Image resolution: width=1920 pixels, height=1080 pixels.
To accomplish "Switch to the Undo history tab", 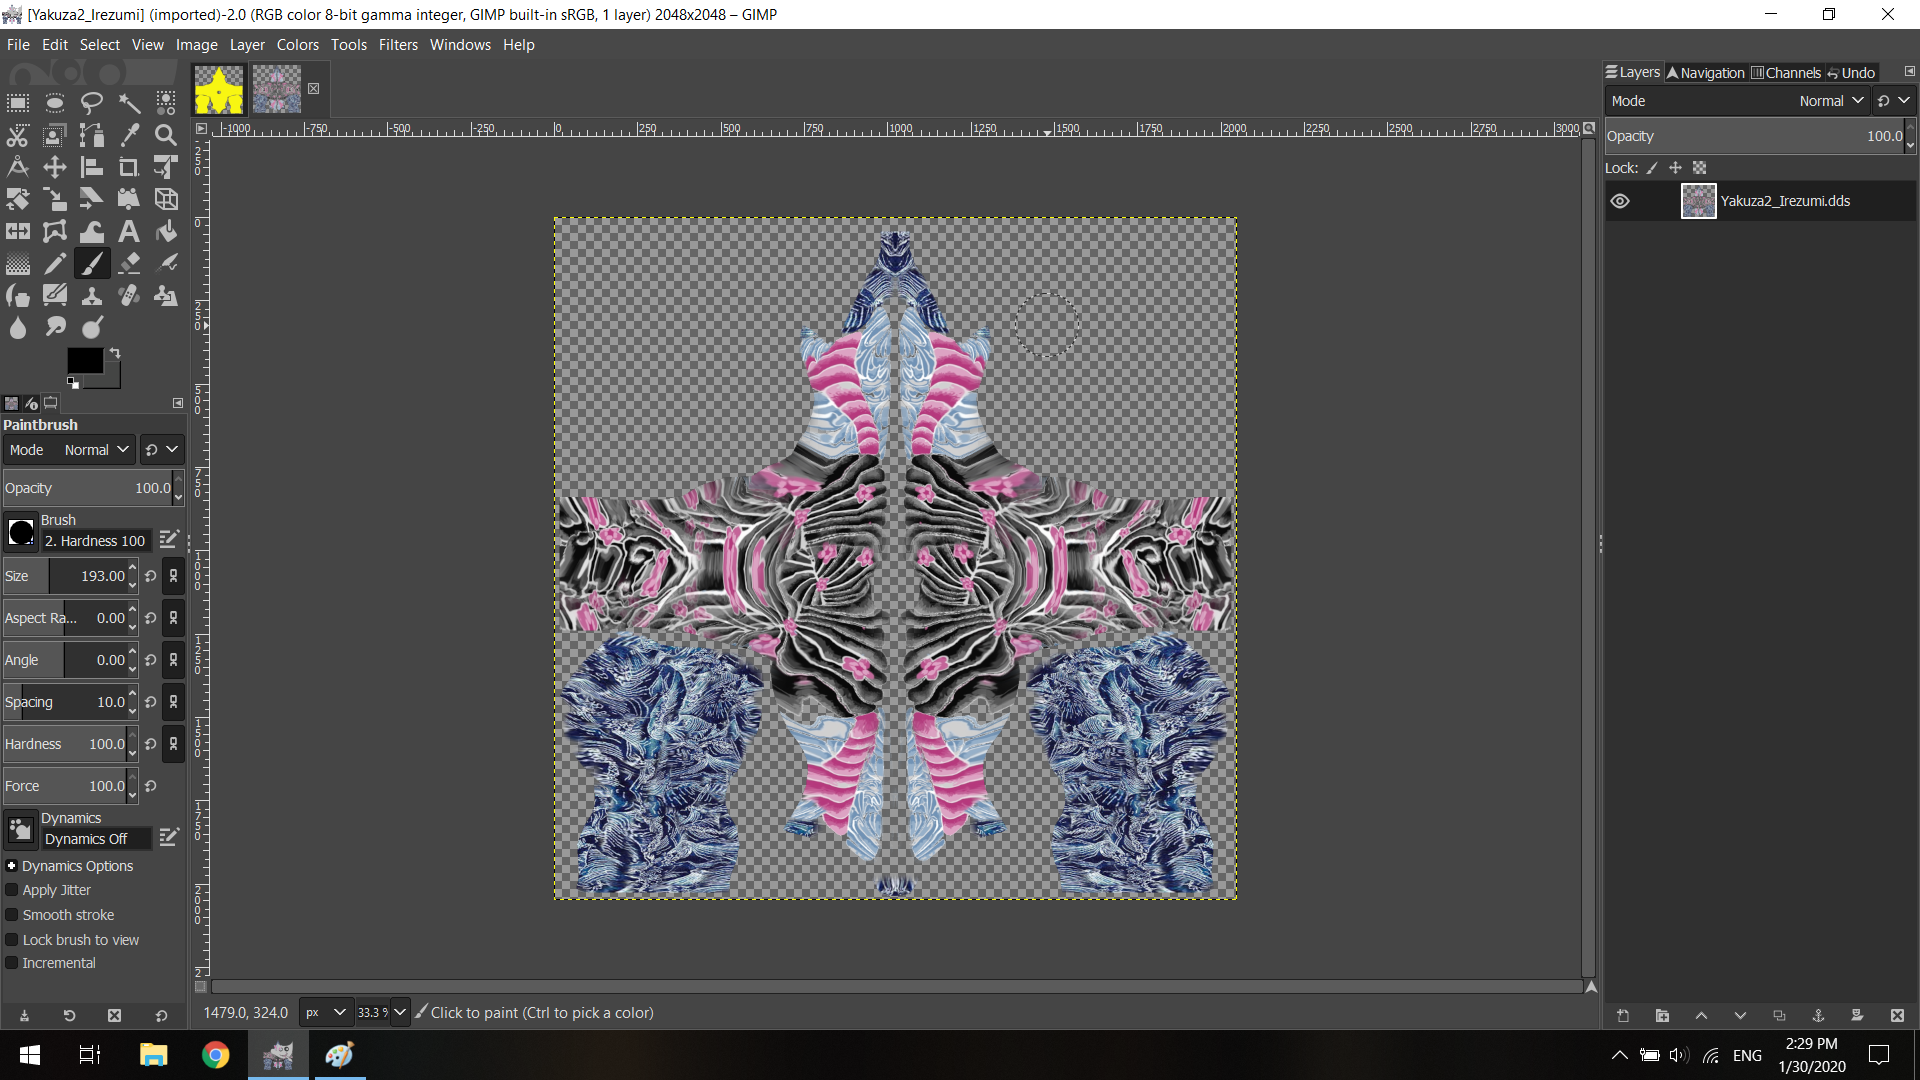I will [x=1851, y=73].
